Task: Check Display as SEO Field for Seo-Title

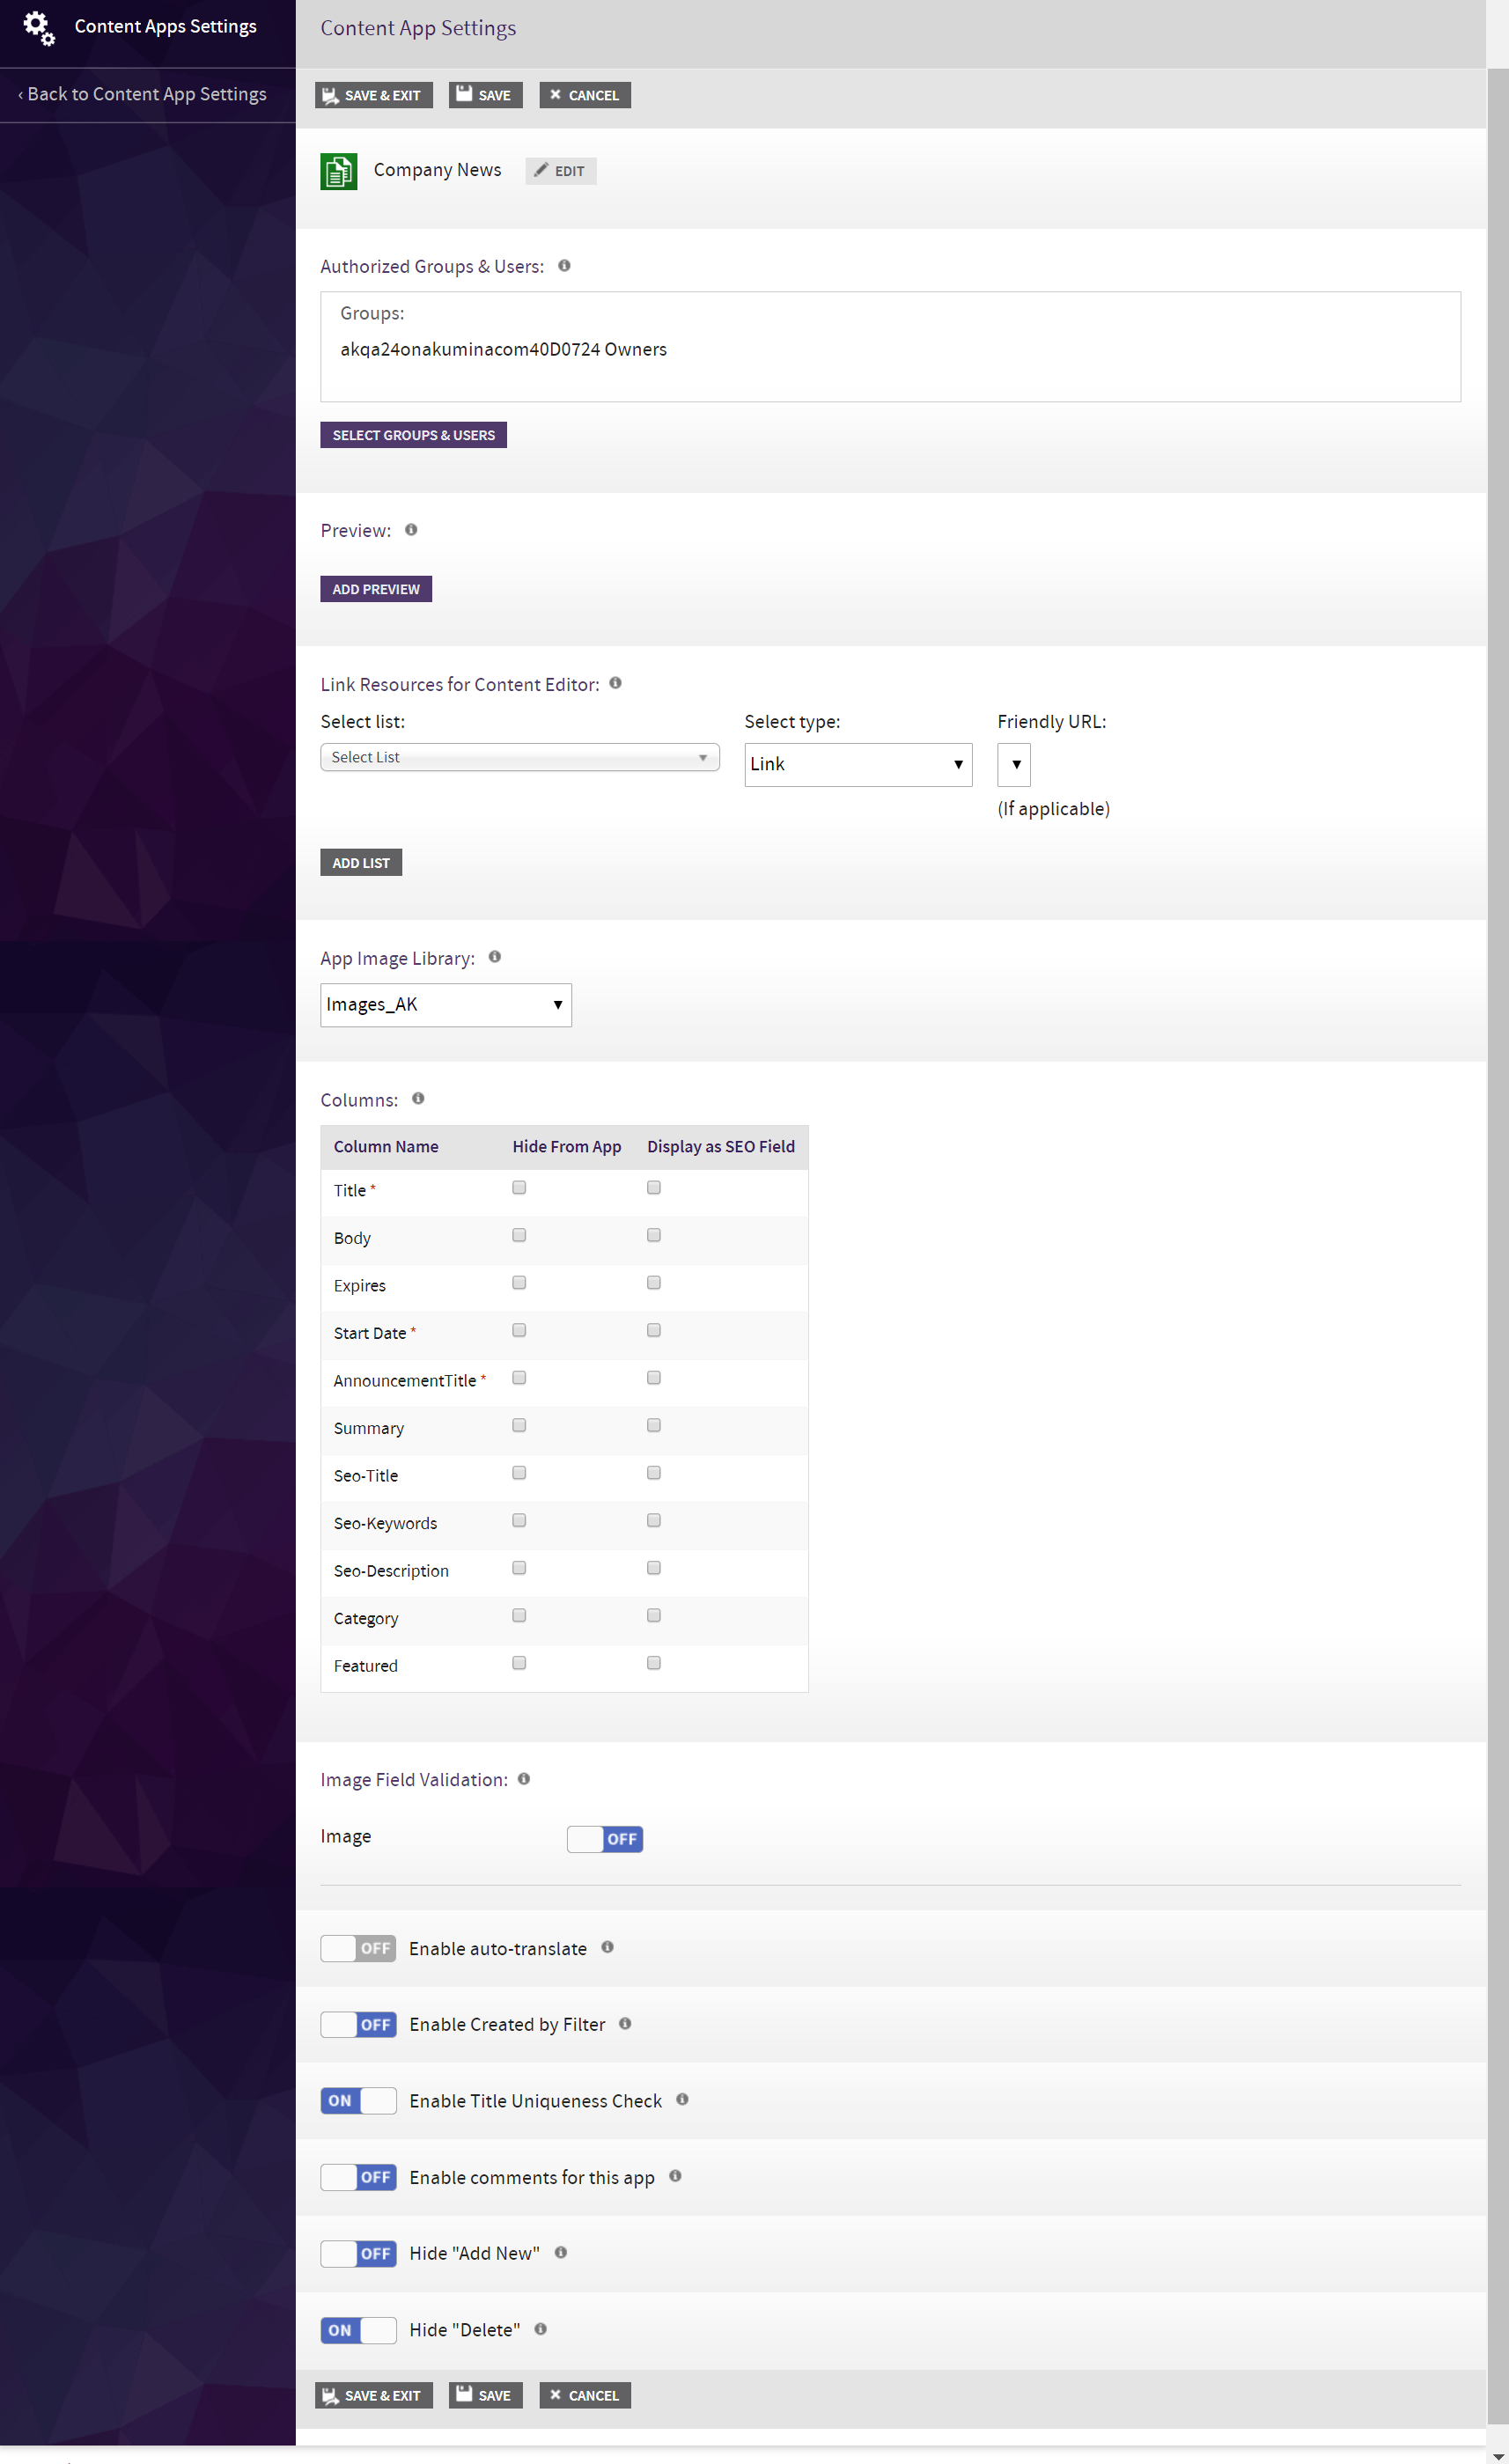Action: 654,1473
